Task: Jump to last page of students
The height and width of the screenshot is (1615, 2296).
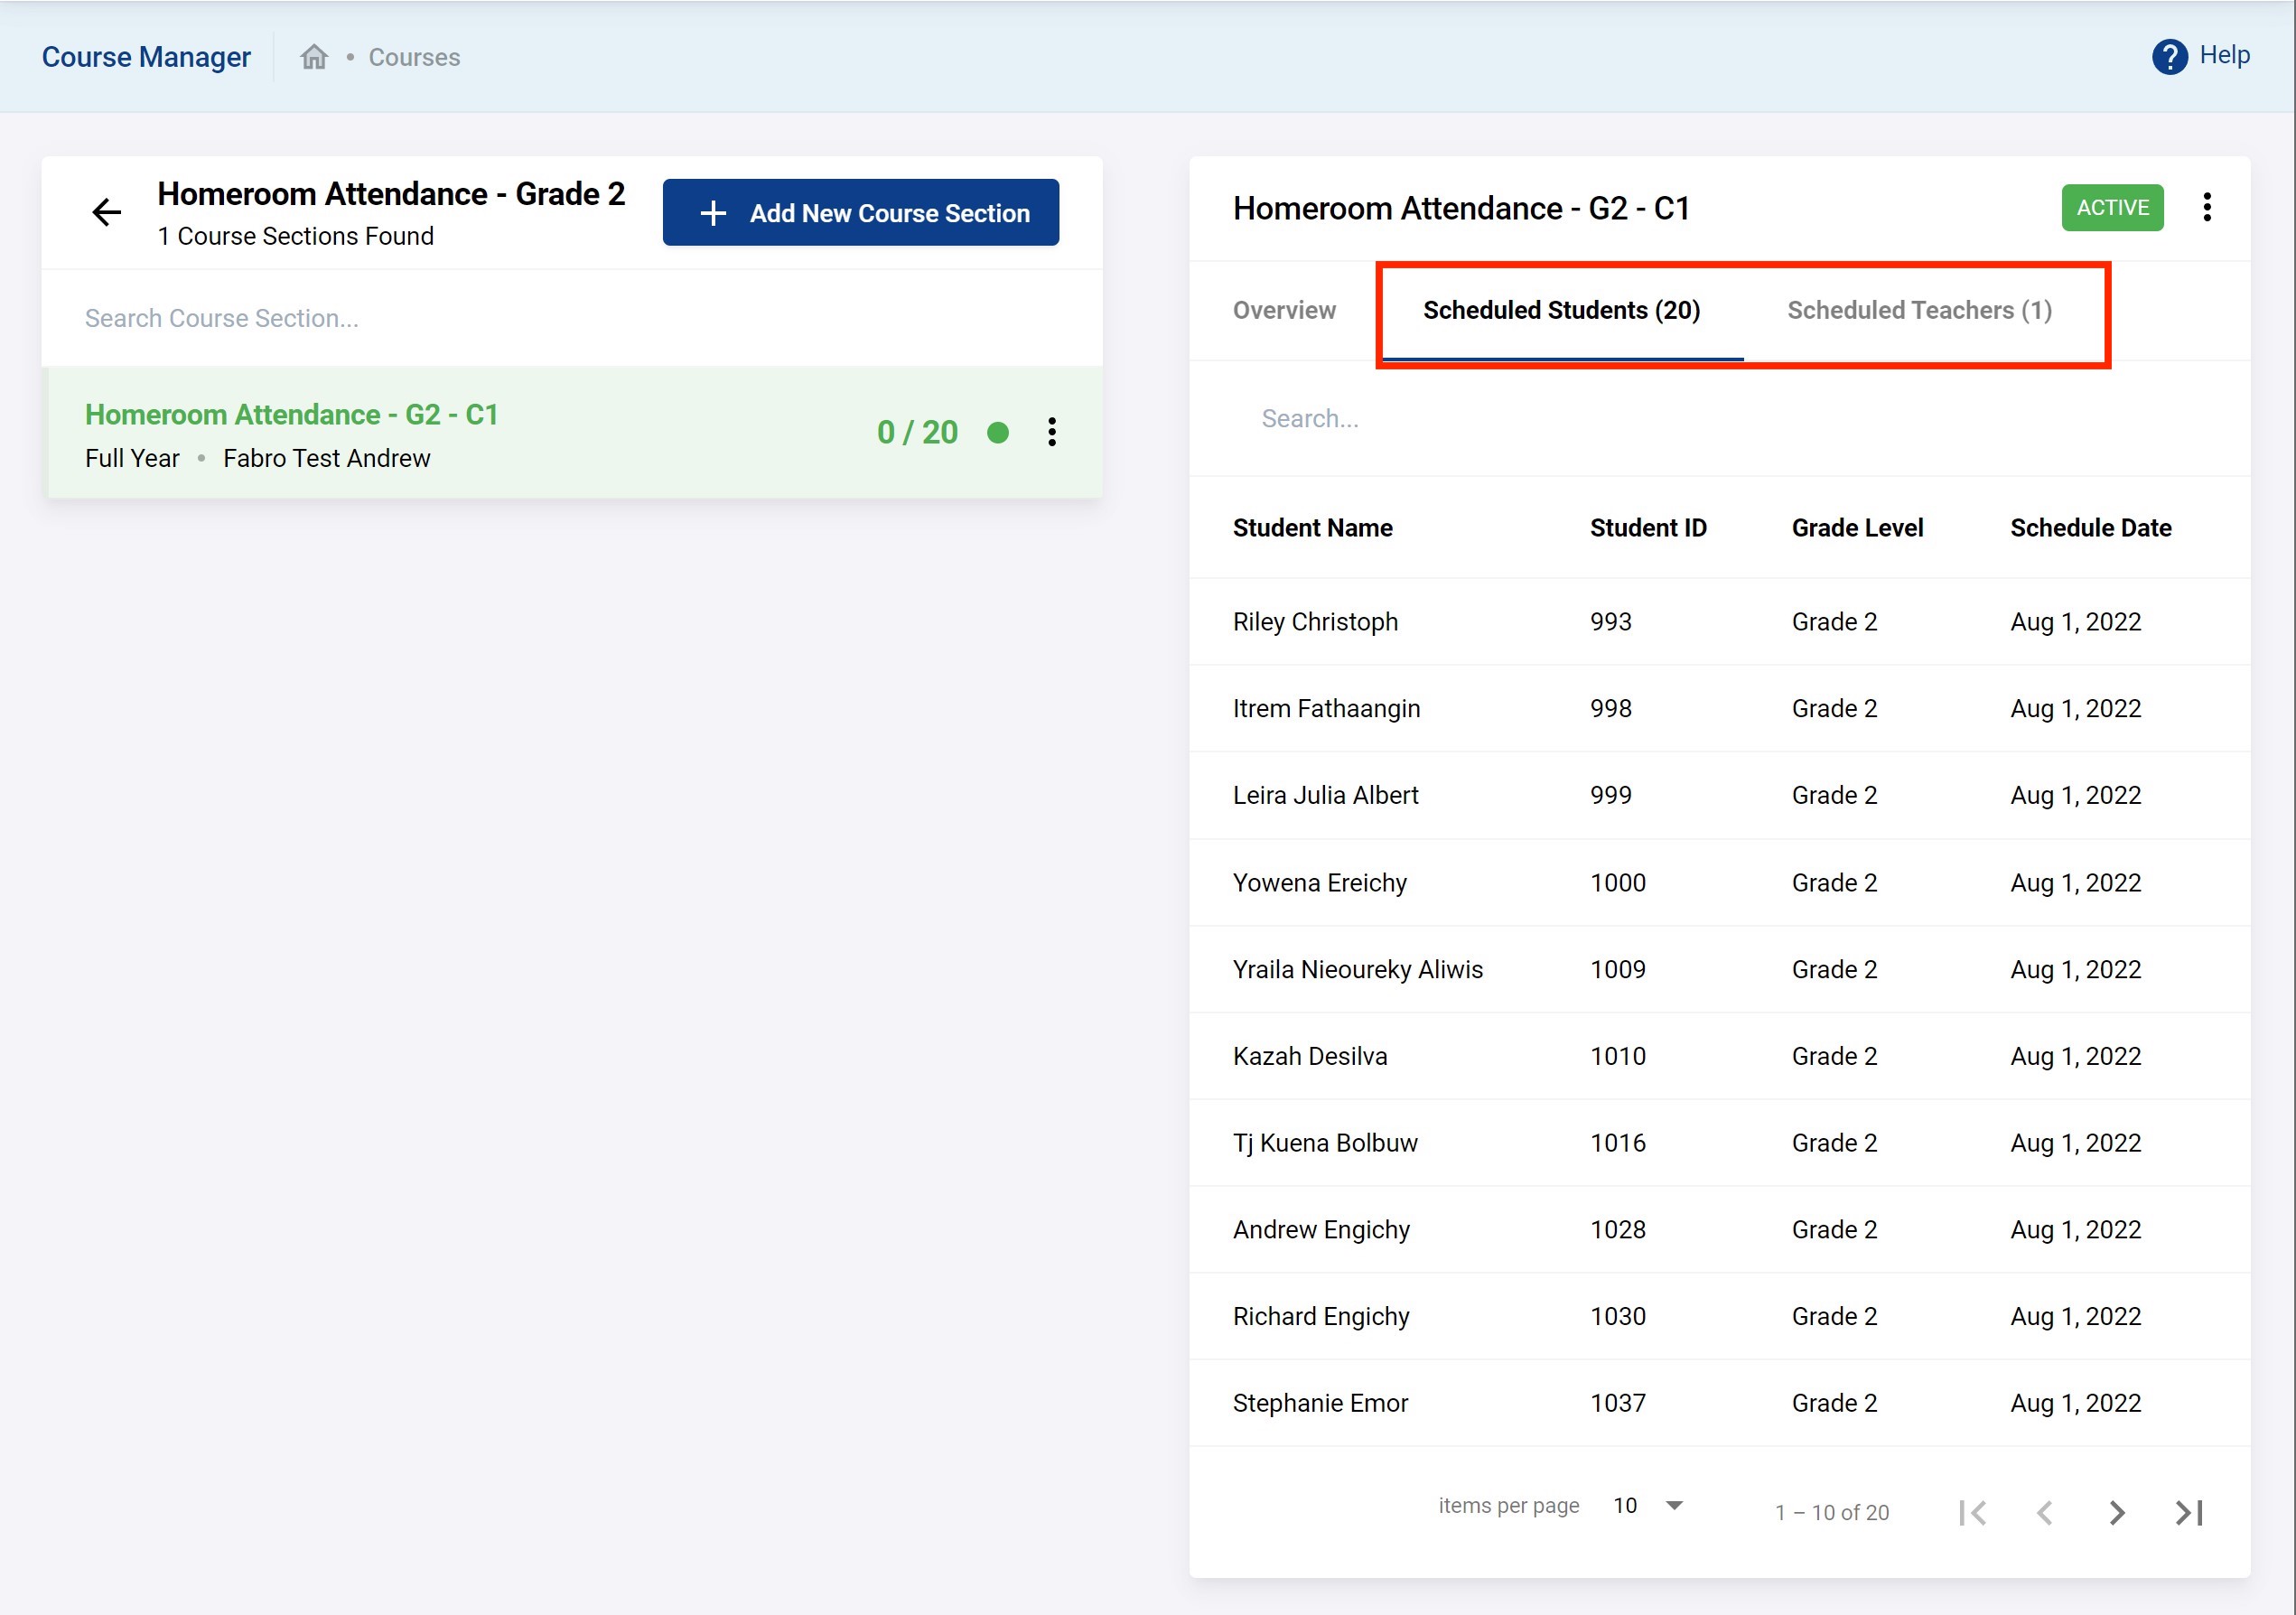Action: tap(2188, 1512)
